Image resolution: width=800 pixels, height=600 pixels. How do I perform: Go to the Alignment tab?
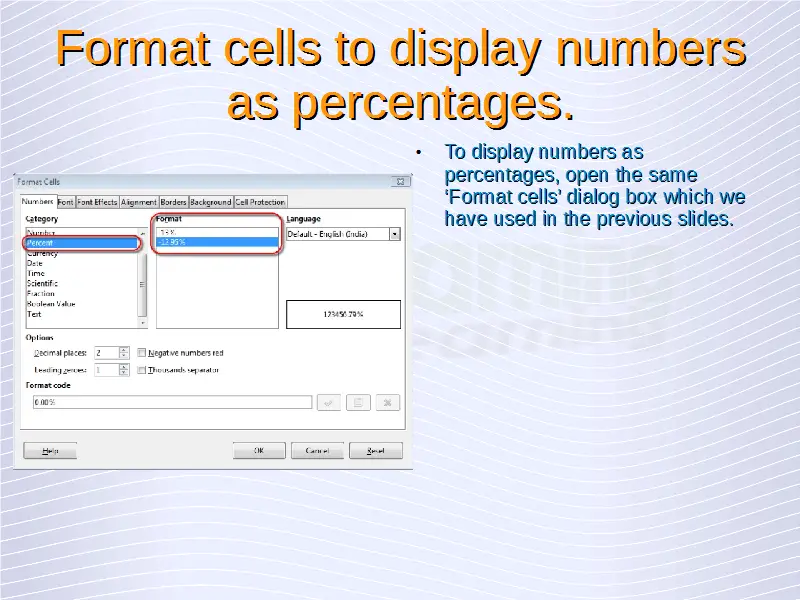pos(139,202)
